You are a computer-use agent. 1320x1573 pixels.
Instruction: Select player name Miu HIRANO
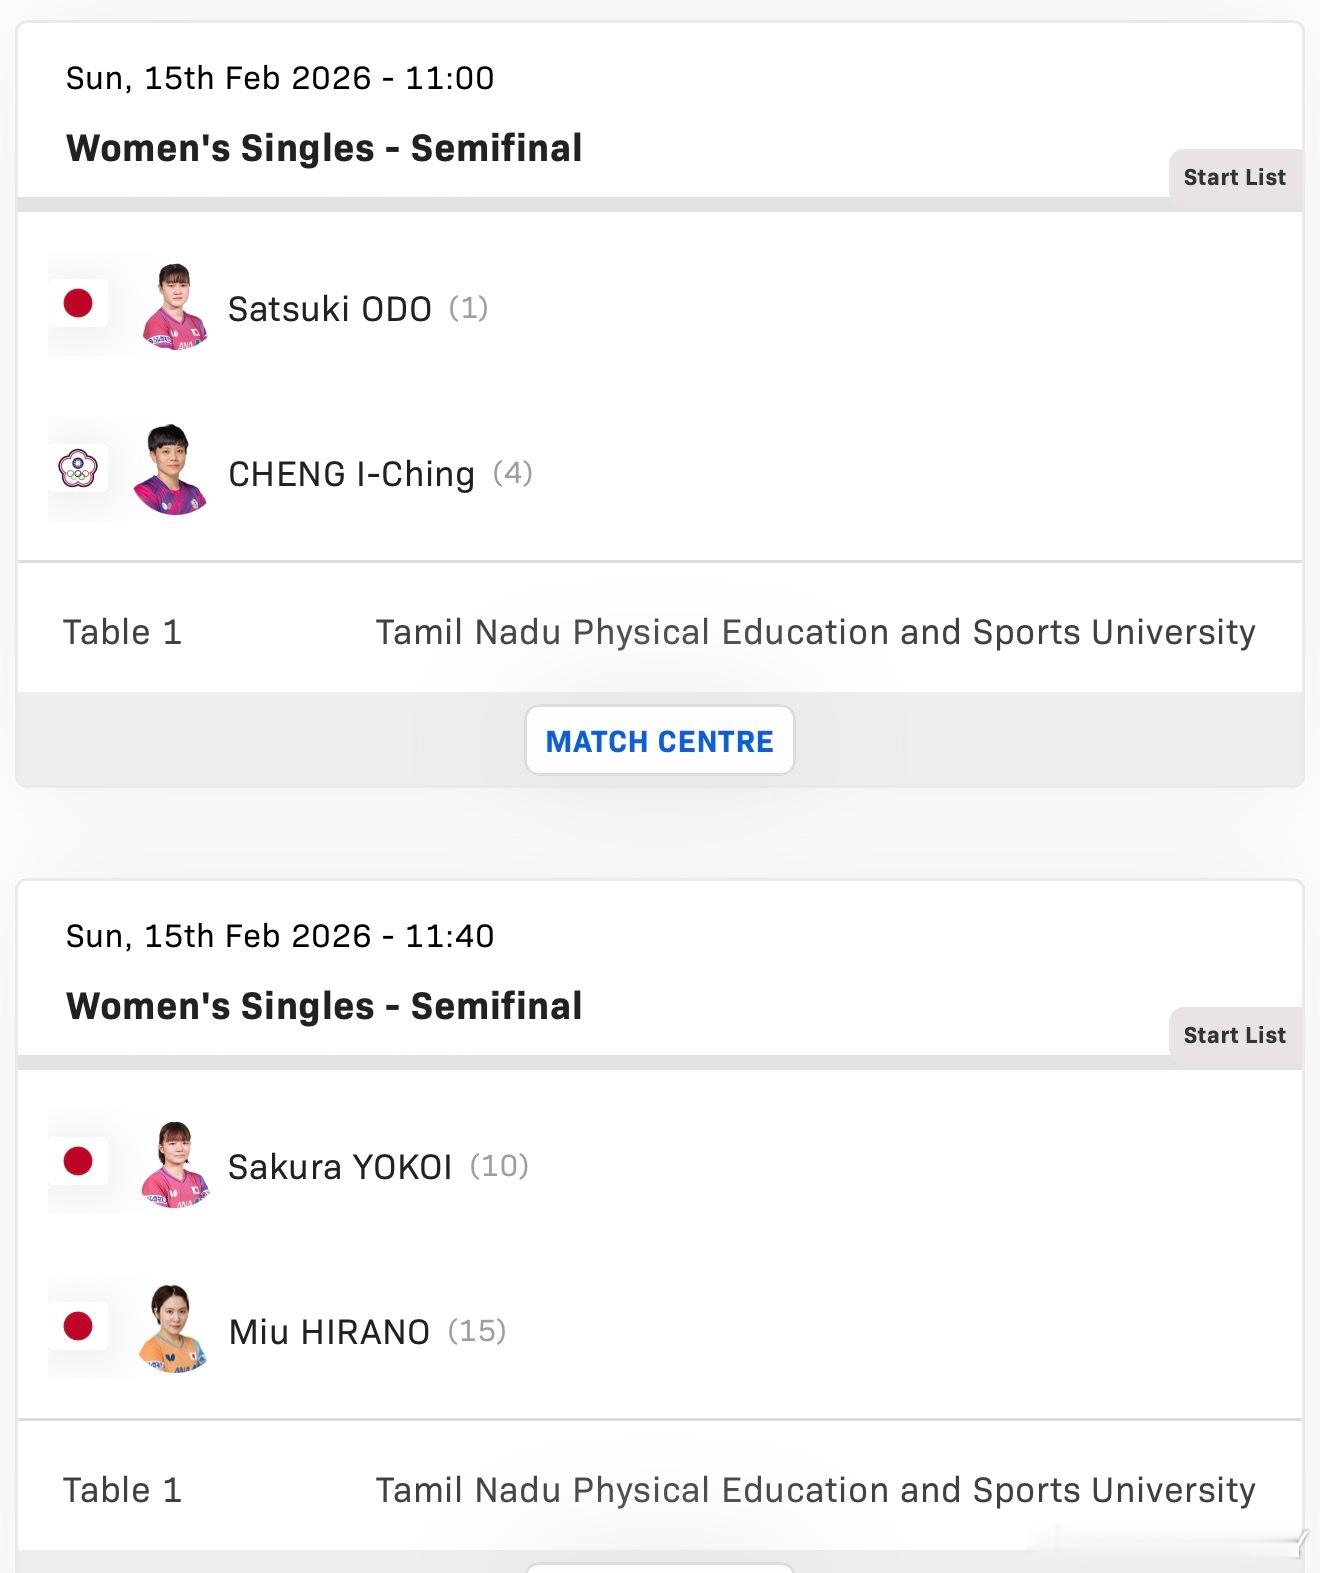(x=329, y=1332)
